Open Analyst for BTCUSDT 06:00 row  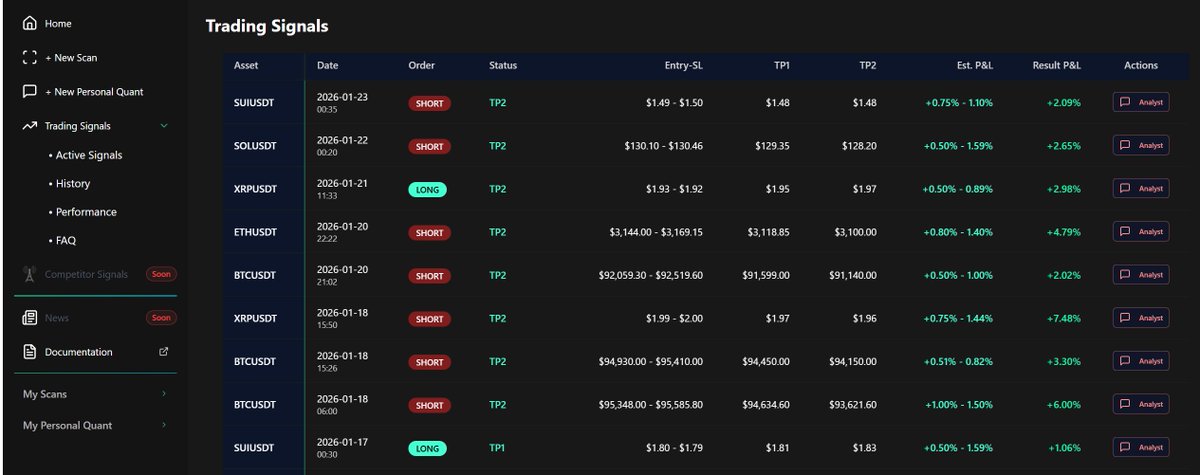[1141, 404]
